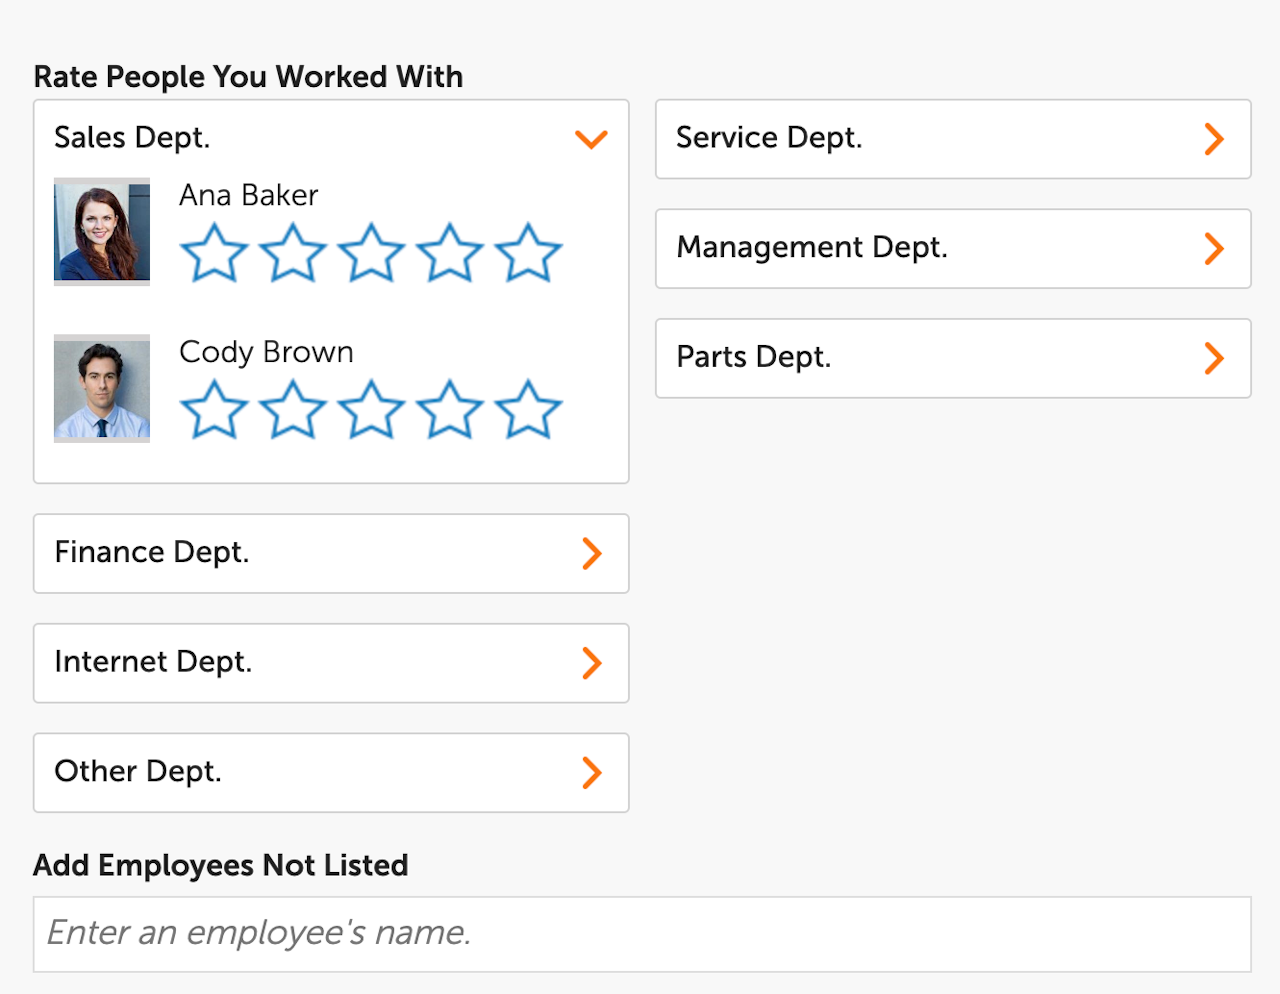Give Cody Brown a two-star rating

coord(293,410)
